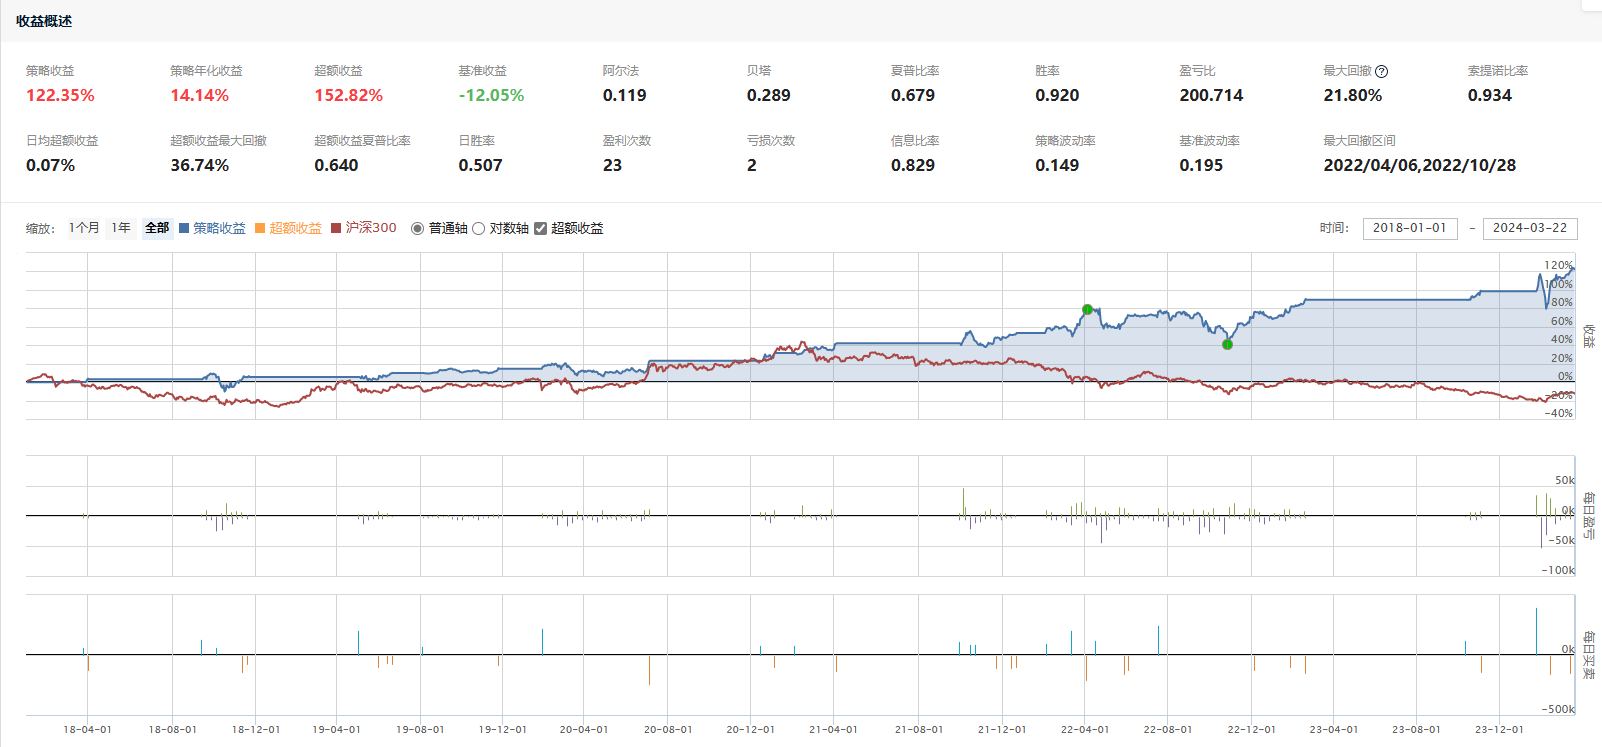Screen dimensions: 1602x747
Task: Select the 普通轴 radio button
Action: [x=418, y=228]
